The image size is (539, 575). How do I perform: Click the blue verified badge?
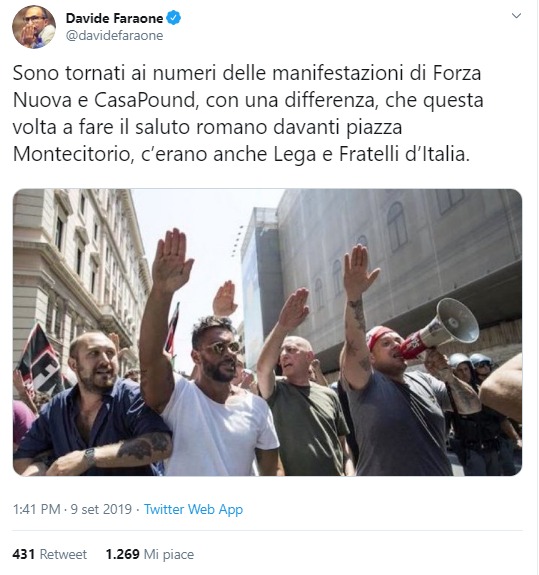[173, 18]
